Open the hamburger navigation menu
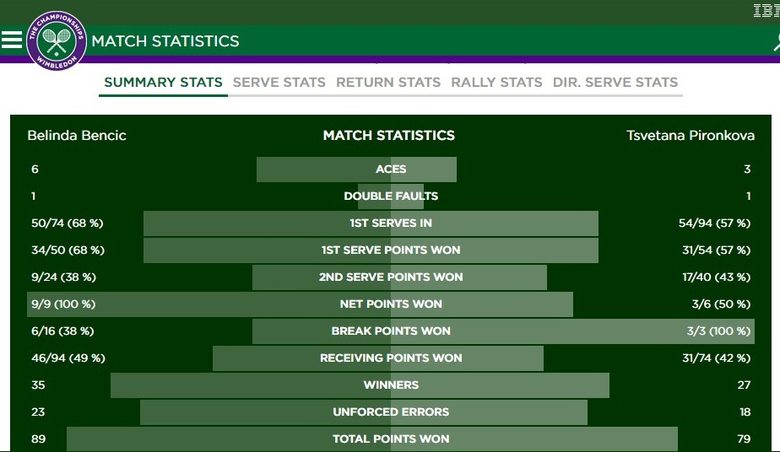The image size is (780, 452). click(11, 40)
